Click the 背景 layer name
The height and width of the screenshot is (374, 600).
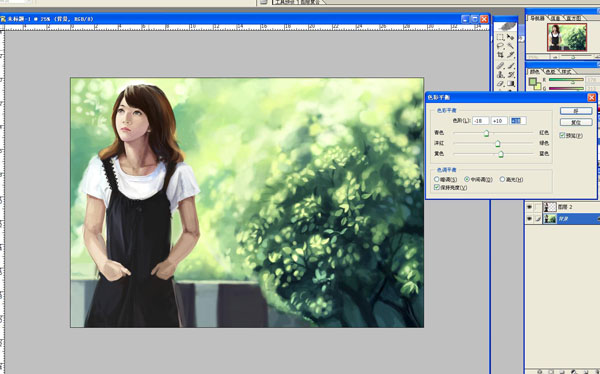[562, 219]
